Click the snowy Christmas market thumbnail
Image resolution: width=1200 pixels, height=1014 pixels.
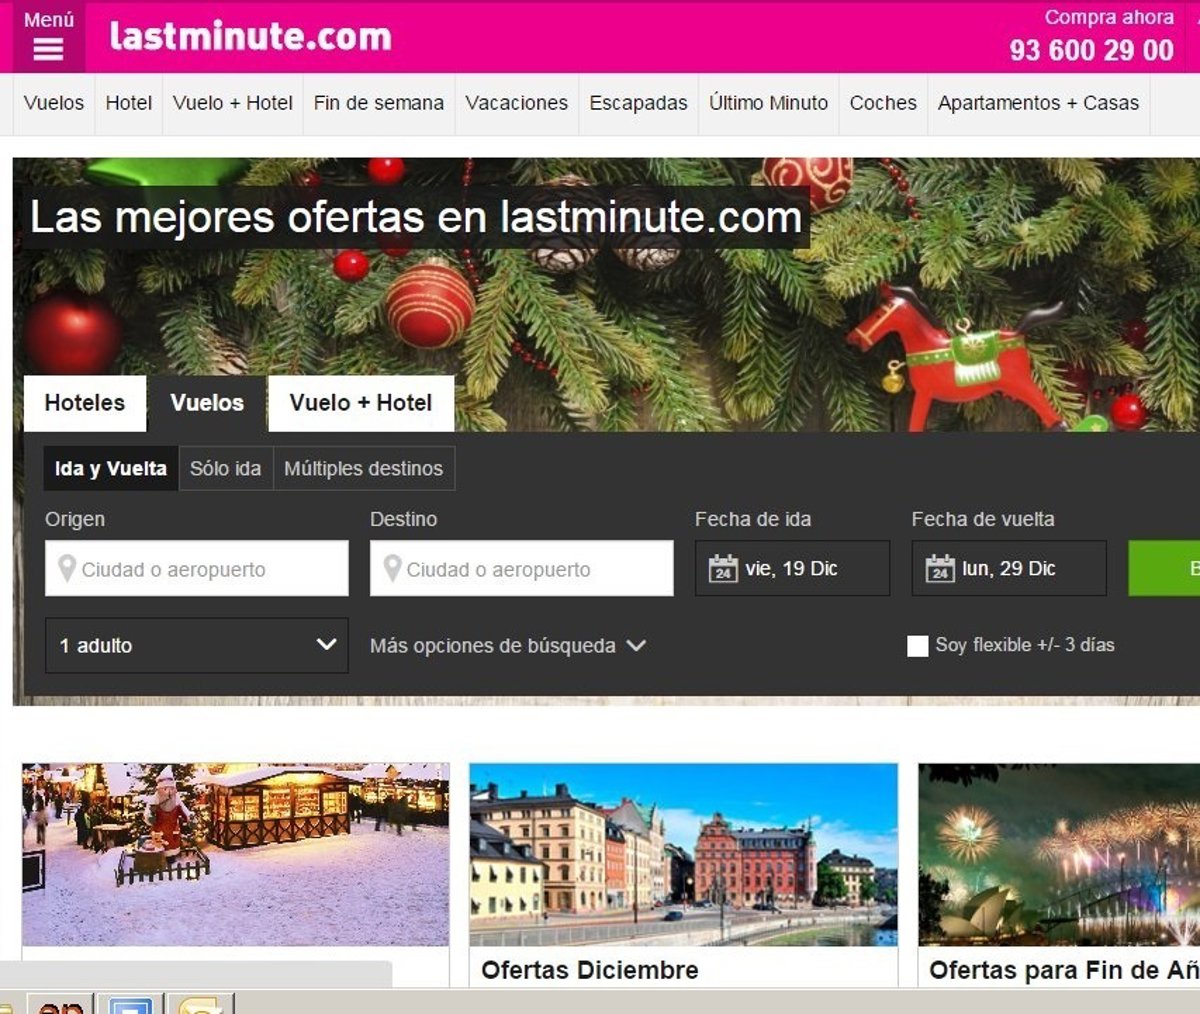235,854
